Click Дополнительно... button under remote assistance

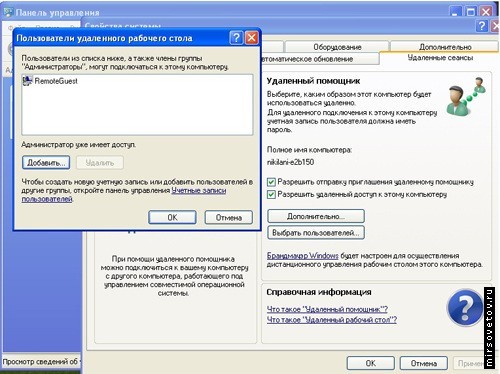coord(316,216)
